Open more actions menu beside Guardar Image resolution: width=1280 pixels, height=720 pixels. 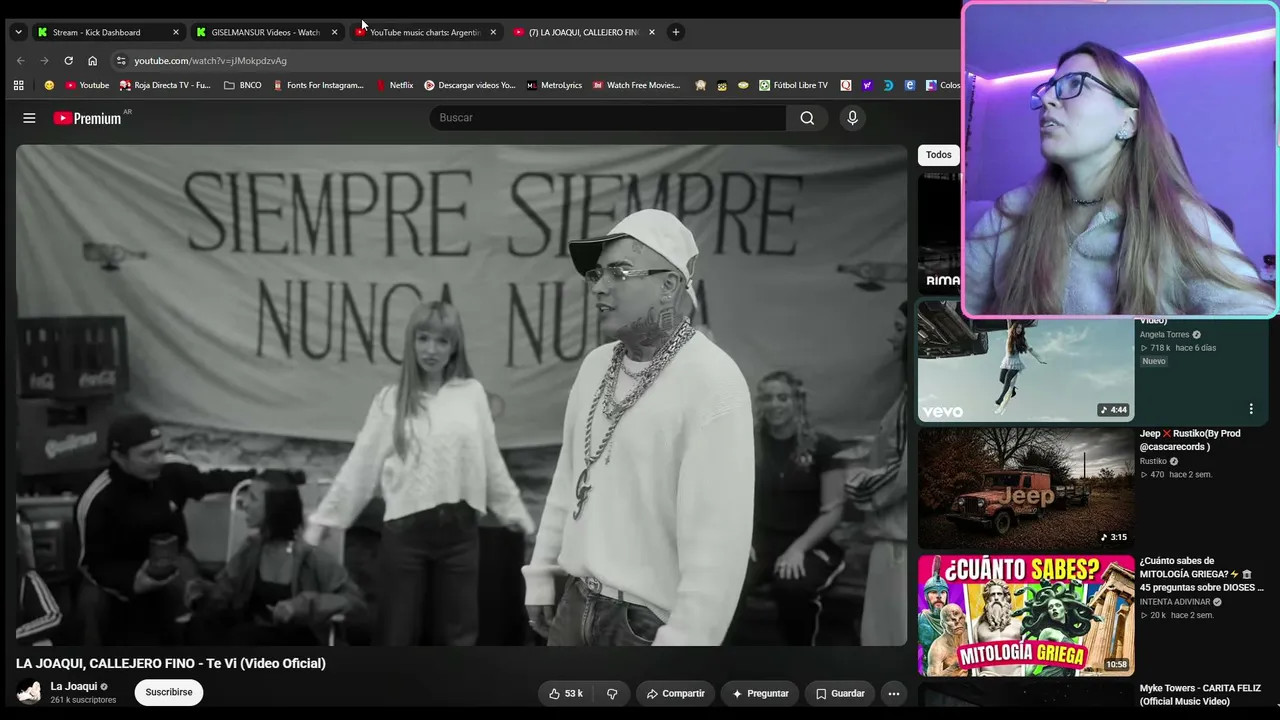(x=894, y=693)
